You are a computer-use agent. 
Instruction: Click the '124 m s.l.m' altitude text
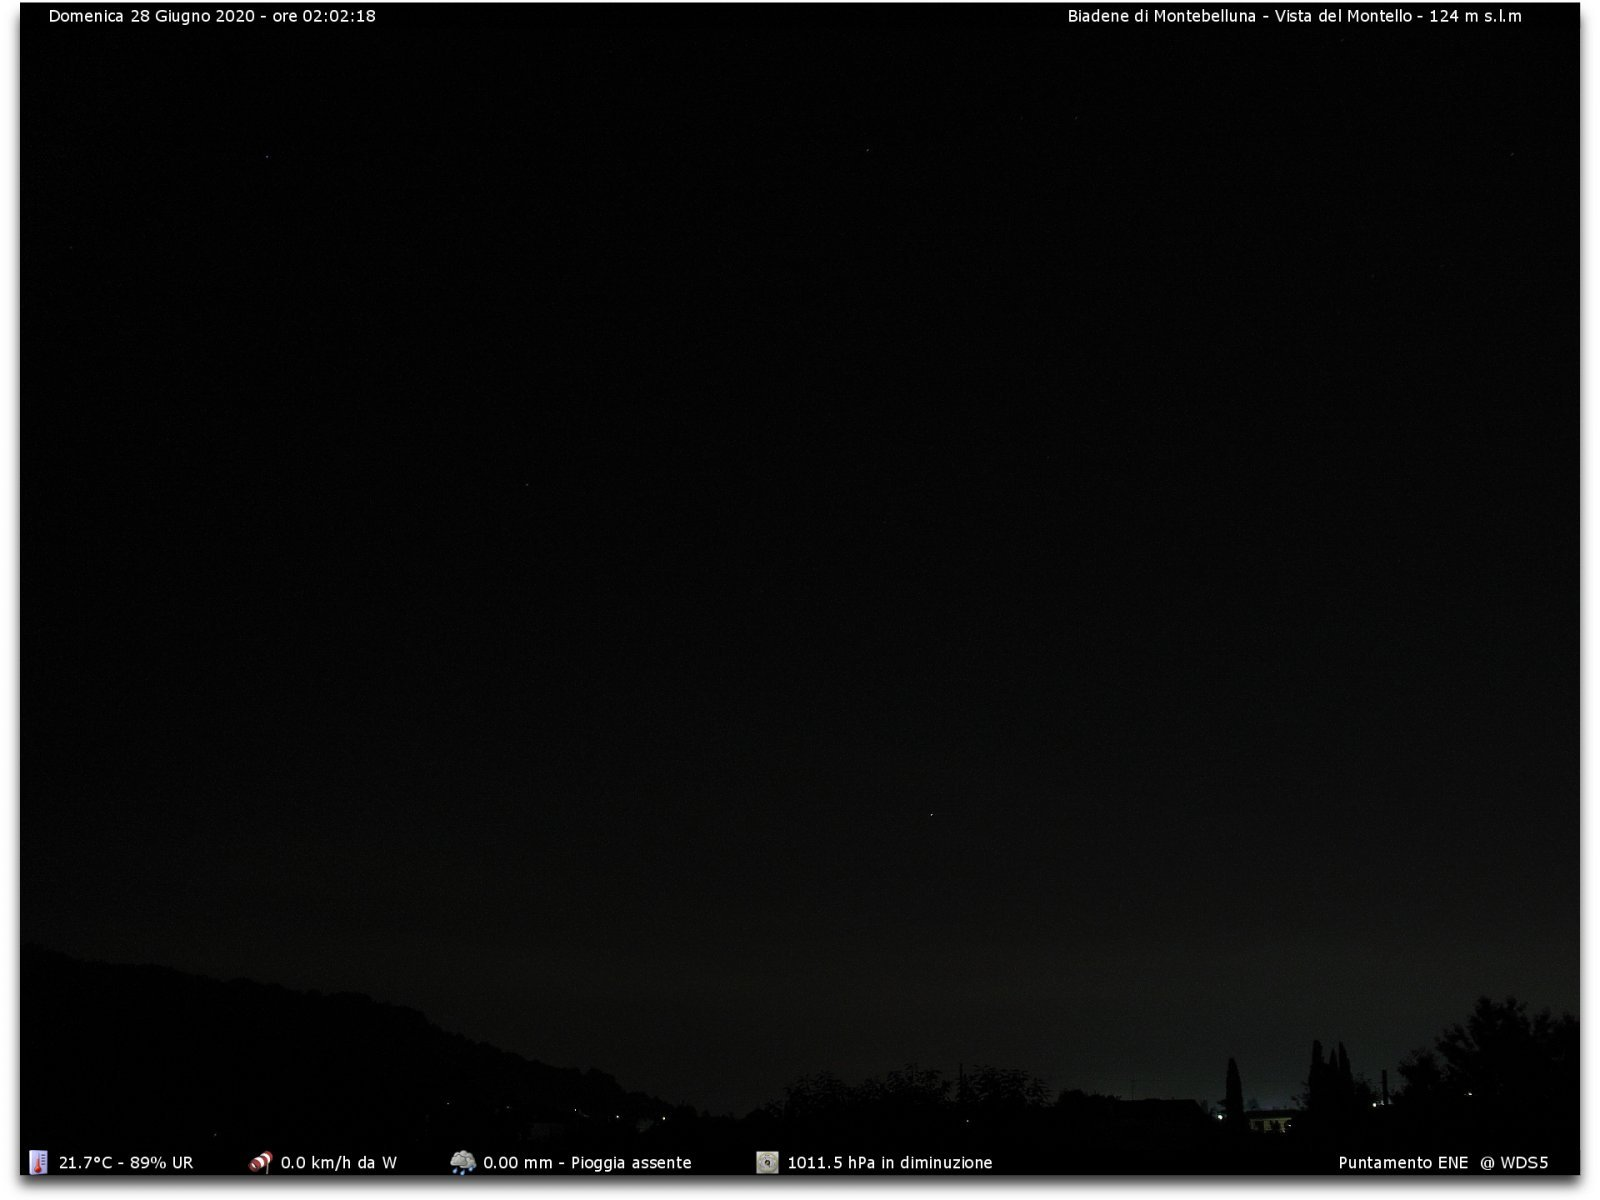pyautogui.click(x=1475, y=16)
